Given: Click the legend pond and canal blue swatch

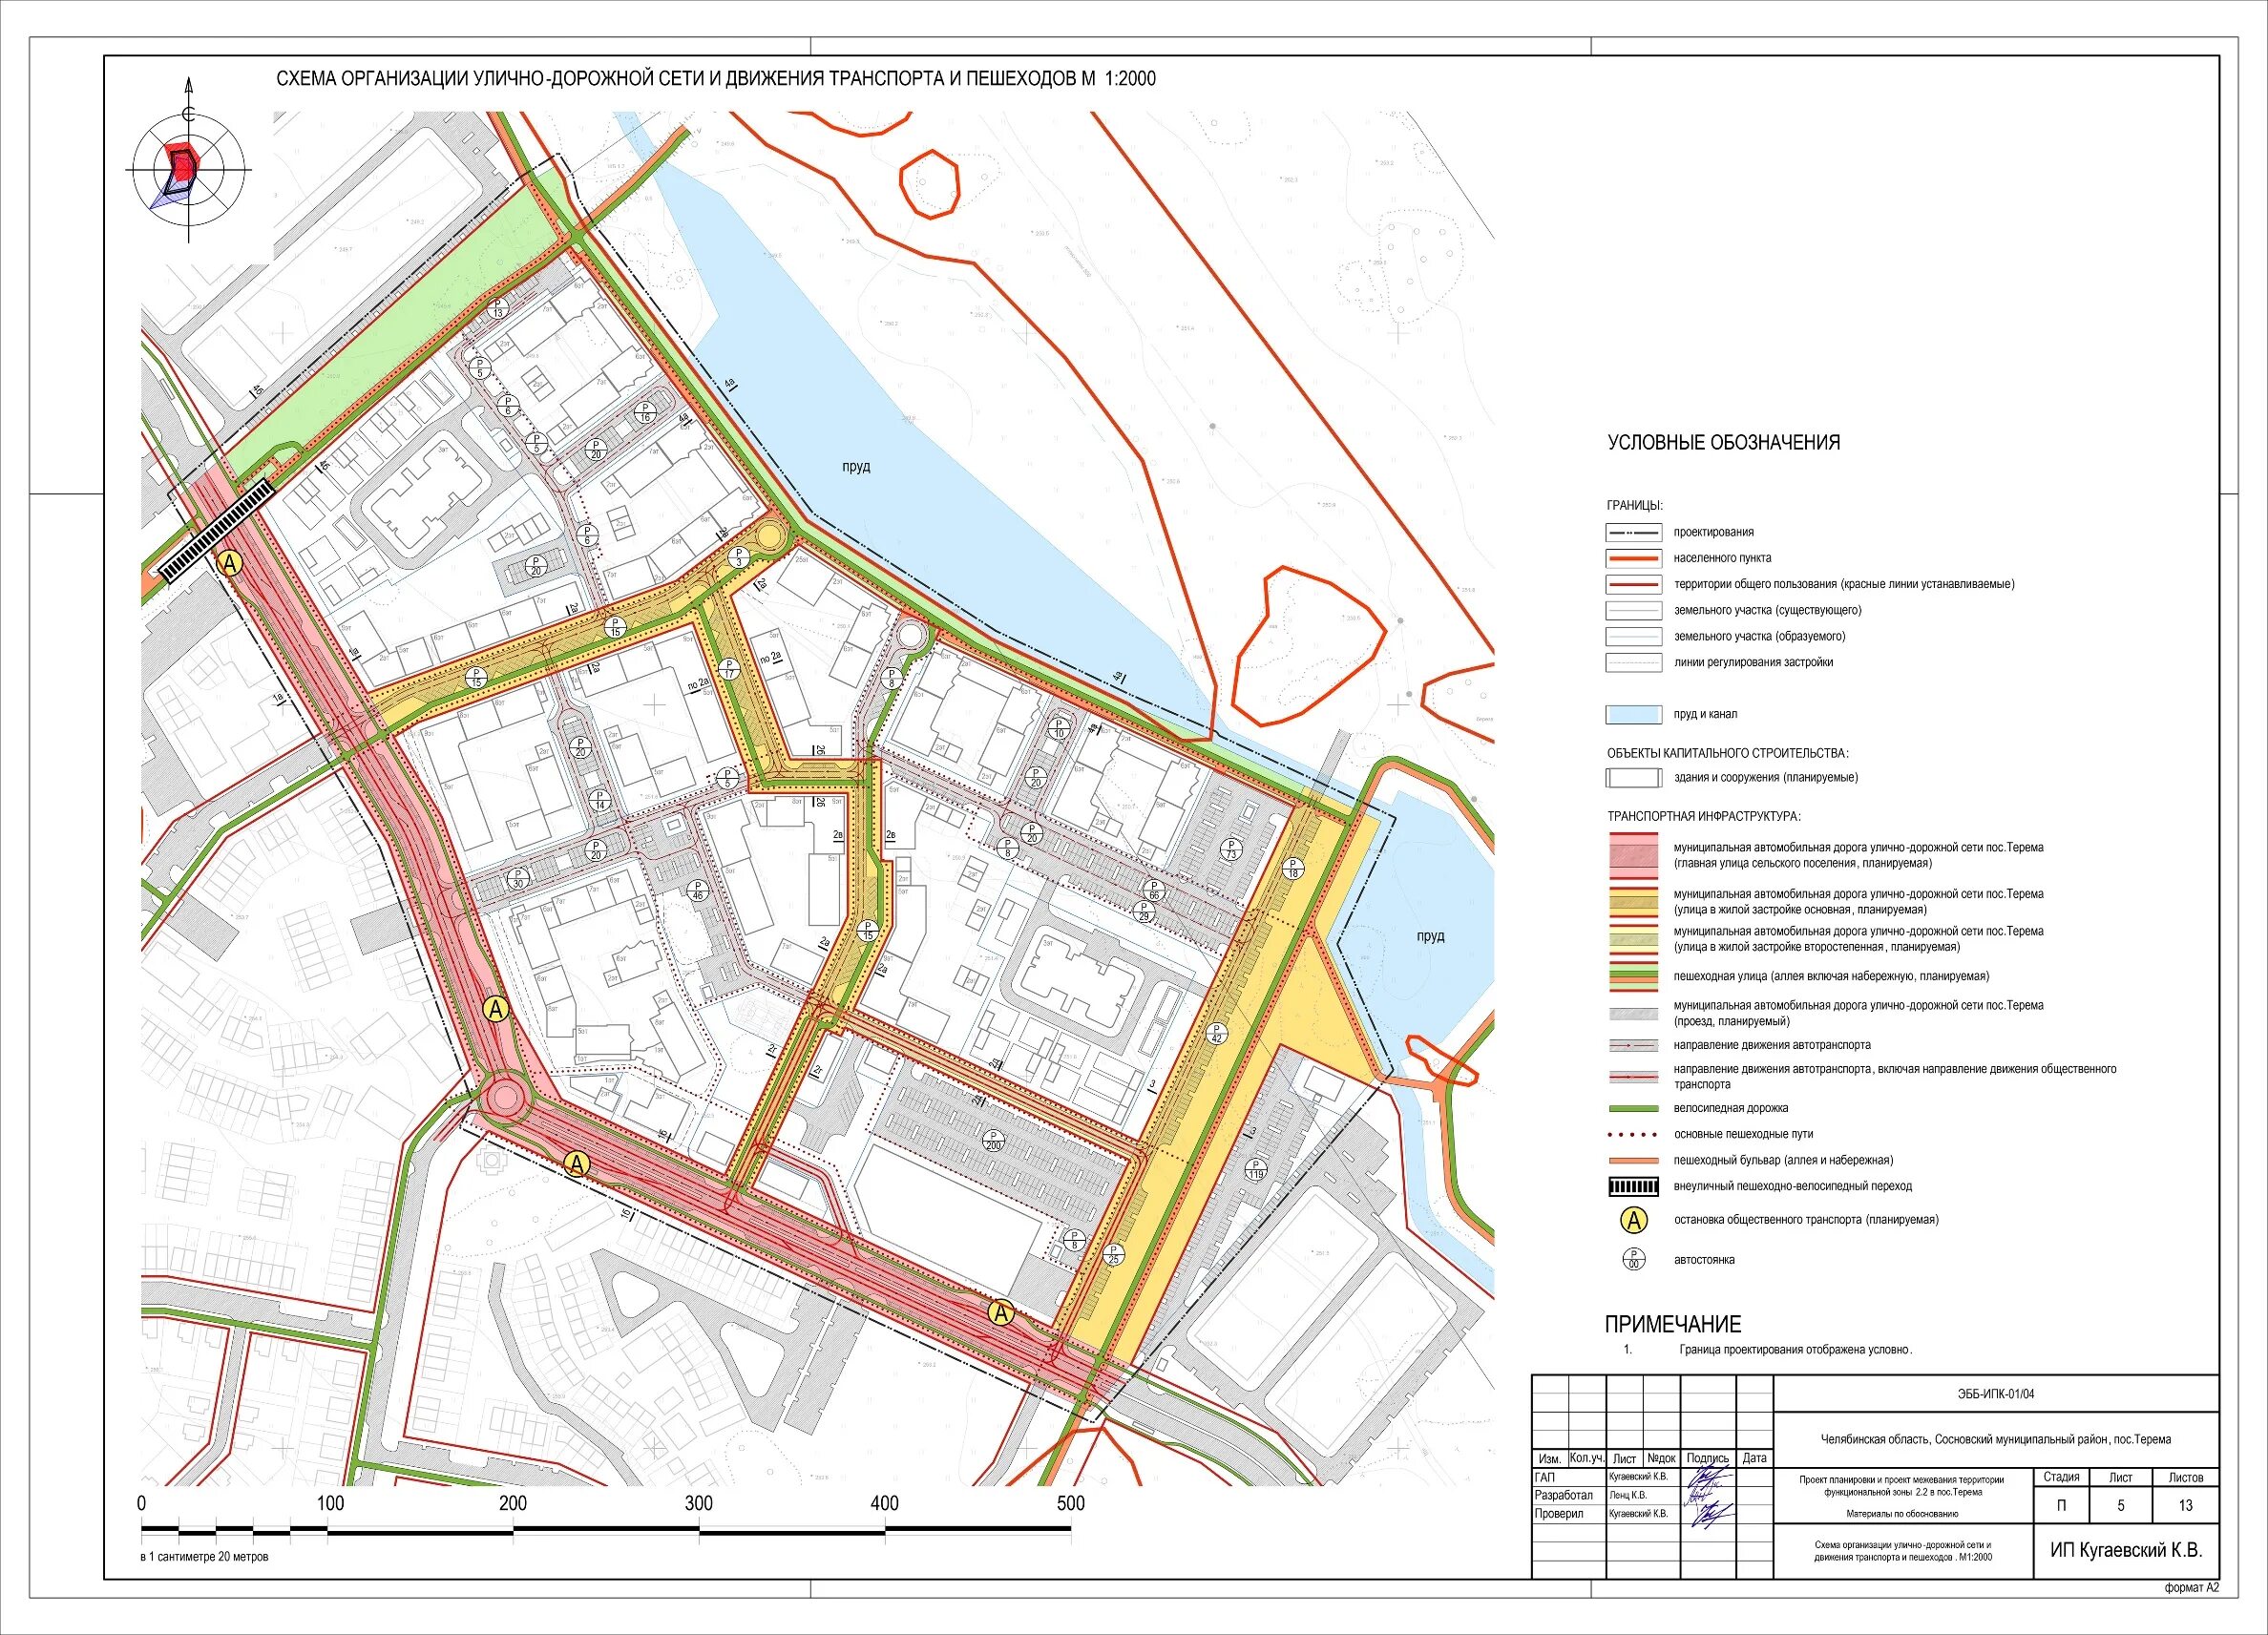Looking at the screenshot, I should pos(1633,714).
